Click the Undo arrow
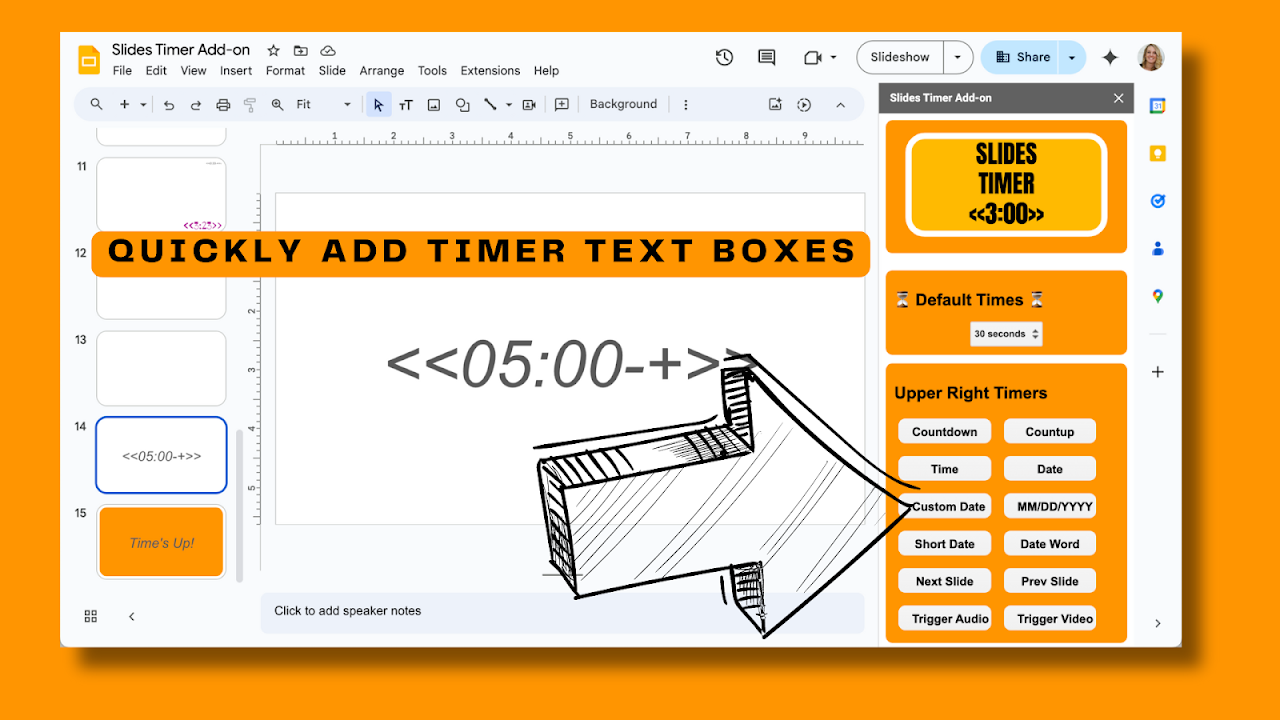Viewport: 1280px width, 720px height. tap(169, 104)
